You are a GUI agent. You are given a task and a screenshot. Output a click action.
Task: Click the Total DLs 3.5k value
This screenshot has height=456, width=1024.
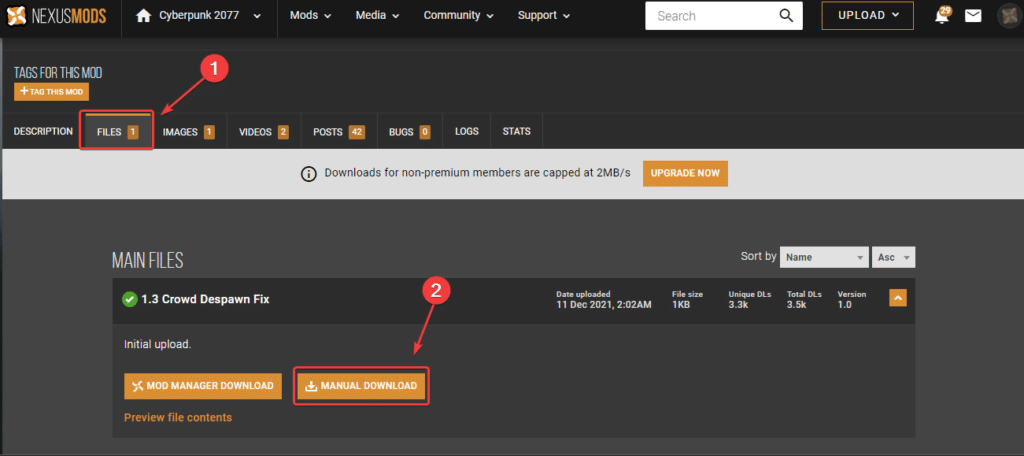coord(799,304)
